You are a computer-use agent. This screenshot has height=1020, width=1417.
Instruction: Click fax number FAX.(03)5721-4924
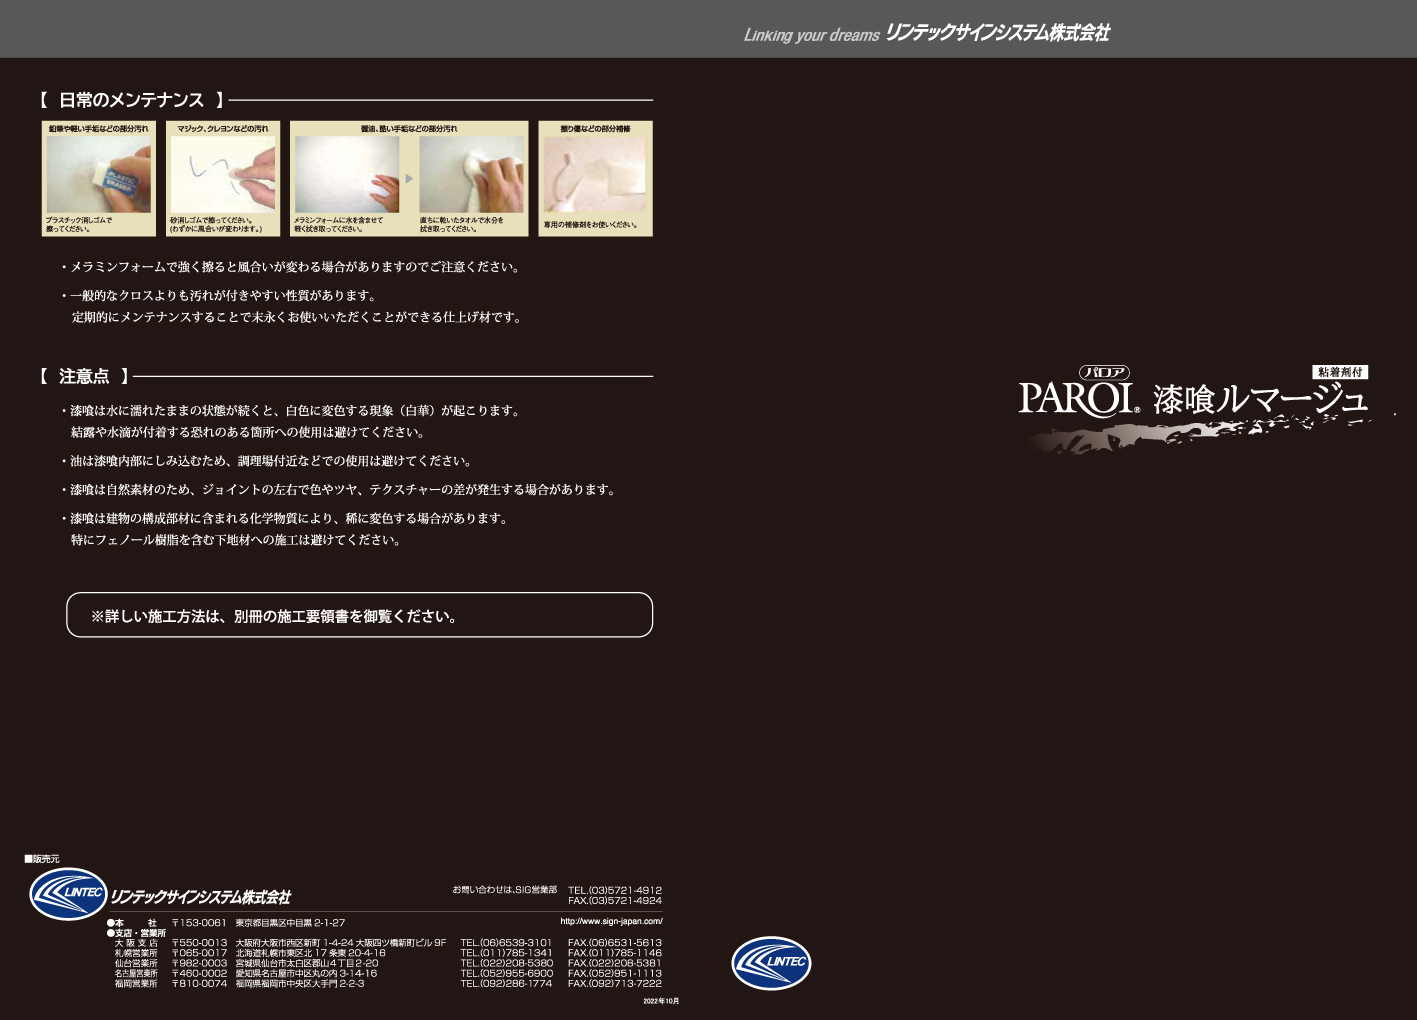point(615,900)
